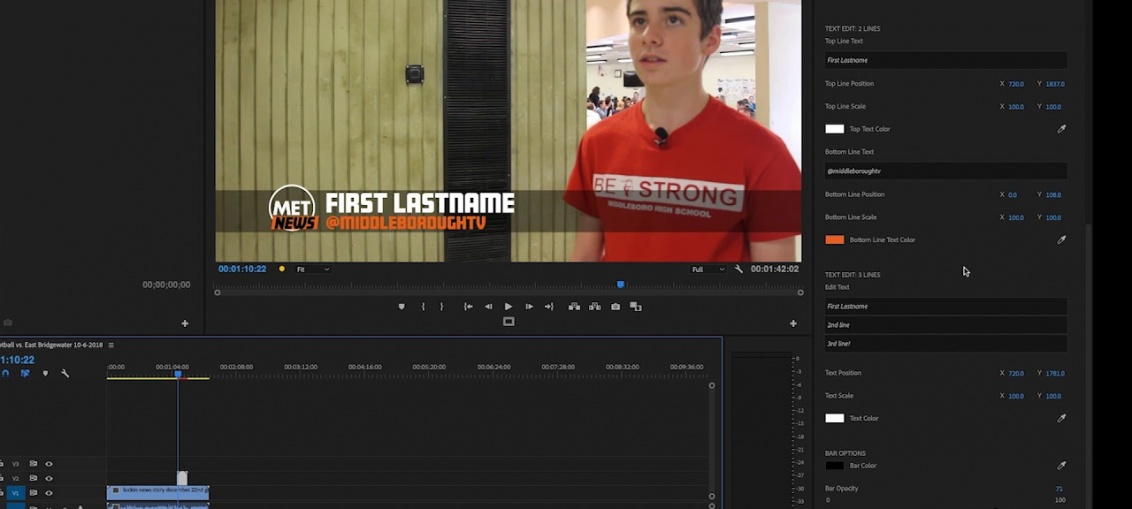Toggle V1 track output eye

49,493
